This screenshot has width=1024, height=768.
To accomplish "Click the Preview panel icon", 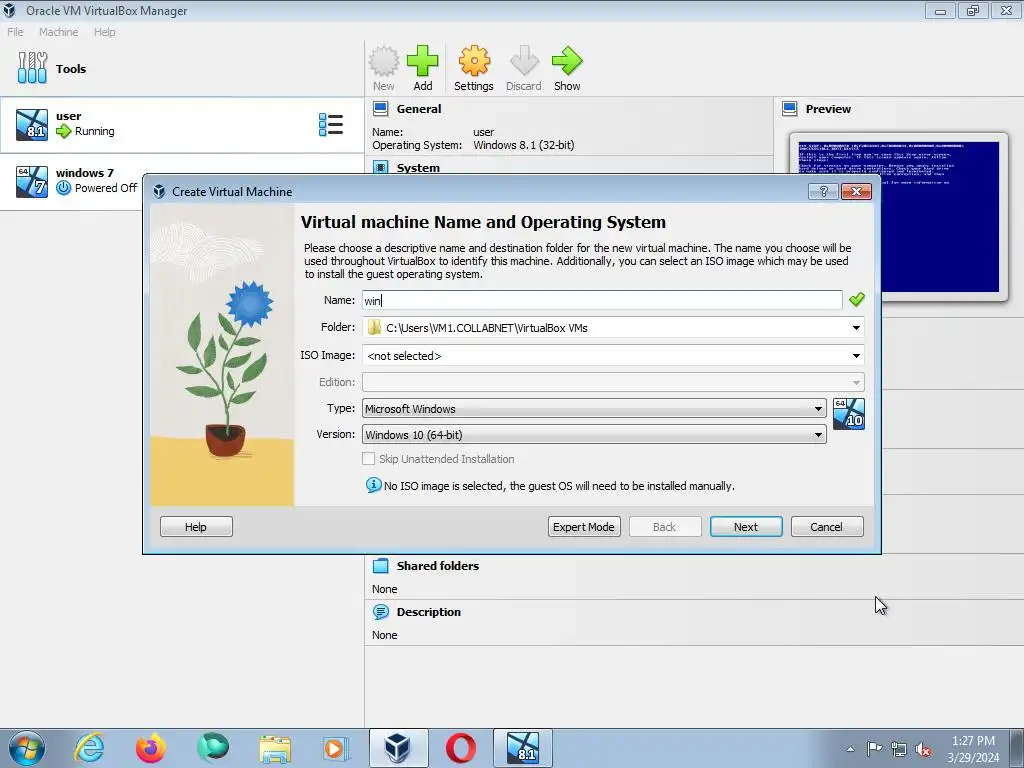I will 790,108.
